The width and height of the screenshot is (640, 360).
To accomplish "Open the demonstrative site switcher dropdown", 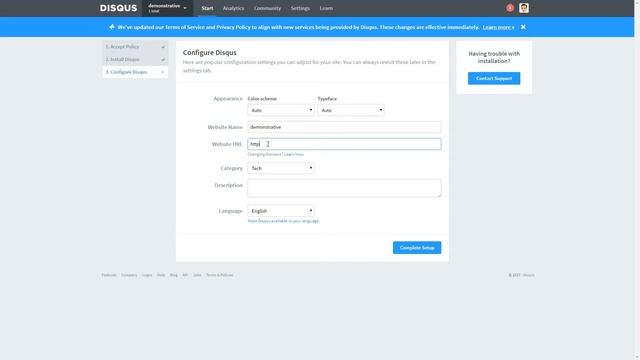I will pyautogui.click(x=167, y=8).
